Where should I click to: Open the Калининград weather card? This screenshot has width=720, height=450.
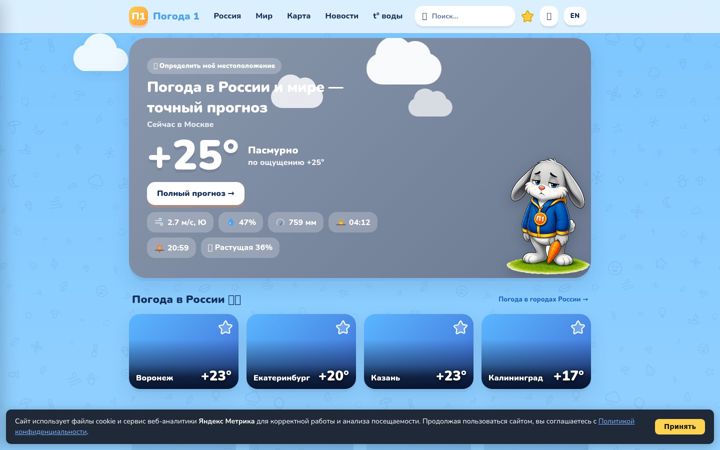tap(536, 351)
